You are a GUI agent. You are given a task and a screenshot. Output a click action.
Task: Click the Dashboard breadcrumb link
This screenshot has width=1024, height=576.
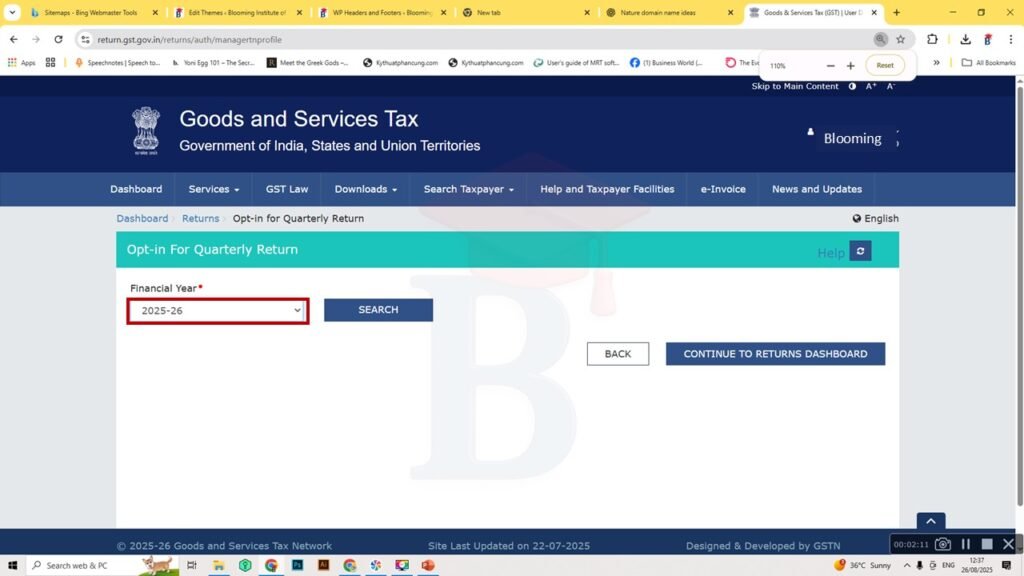[142, 218]
